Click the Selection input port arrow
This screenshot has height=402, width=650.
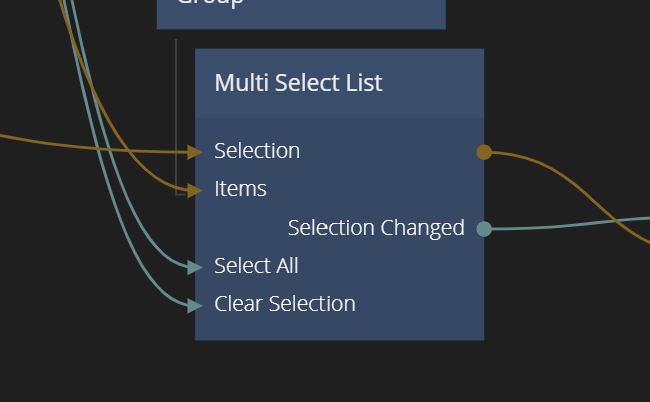[x=195, y=152]
